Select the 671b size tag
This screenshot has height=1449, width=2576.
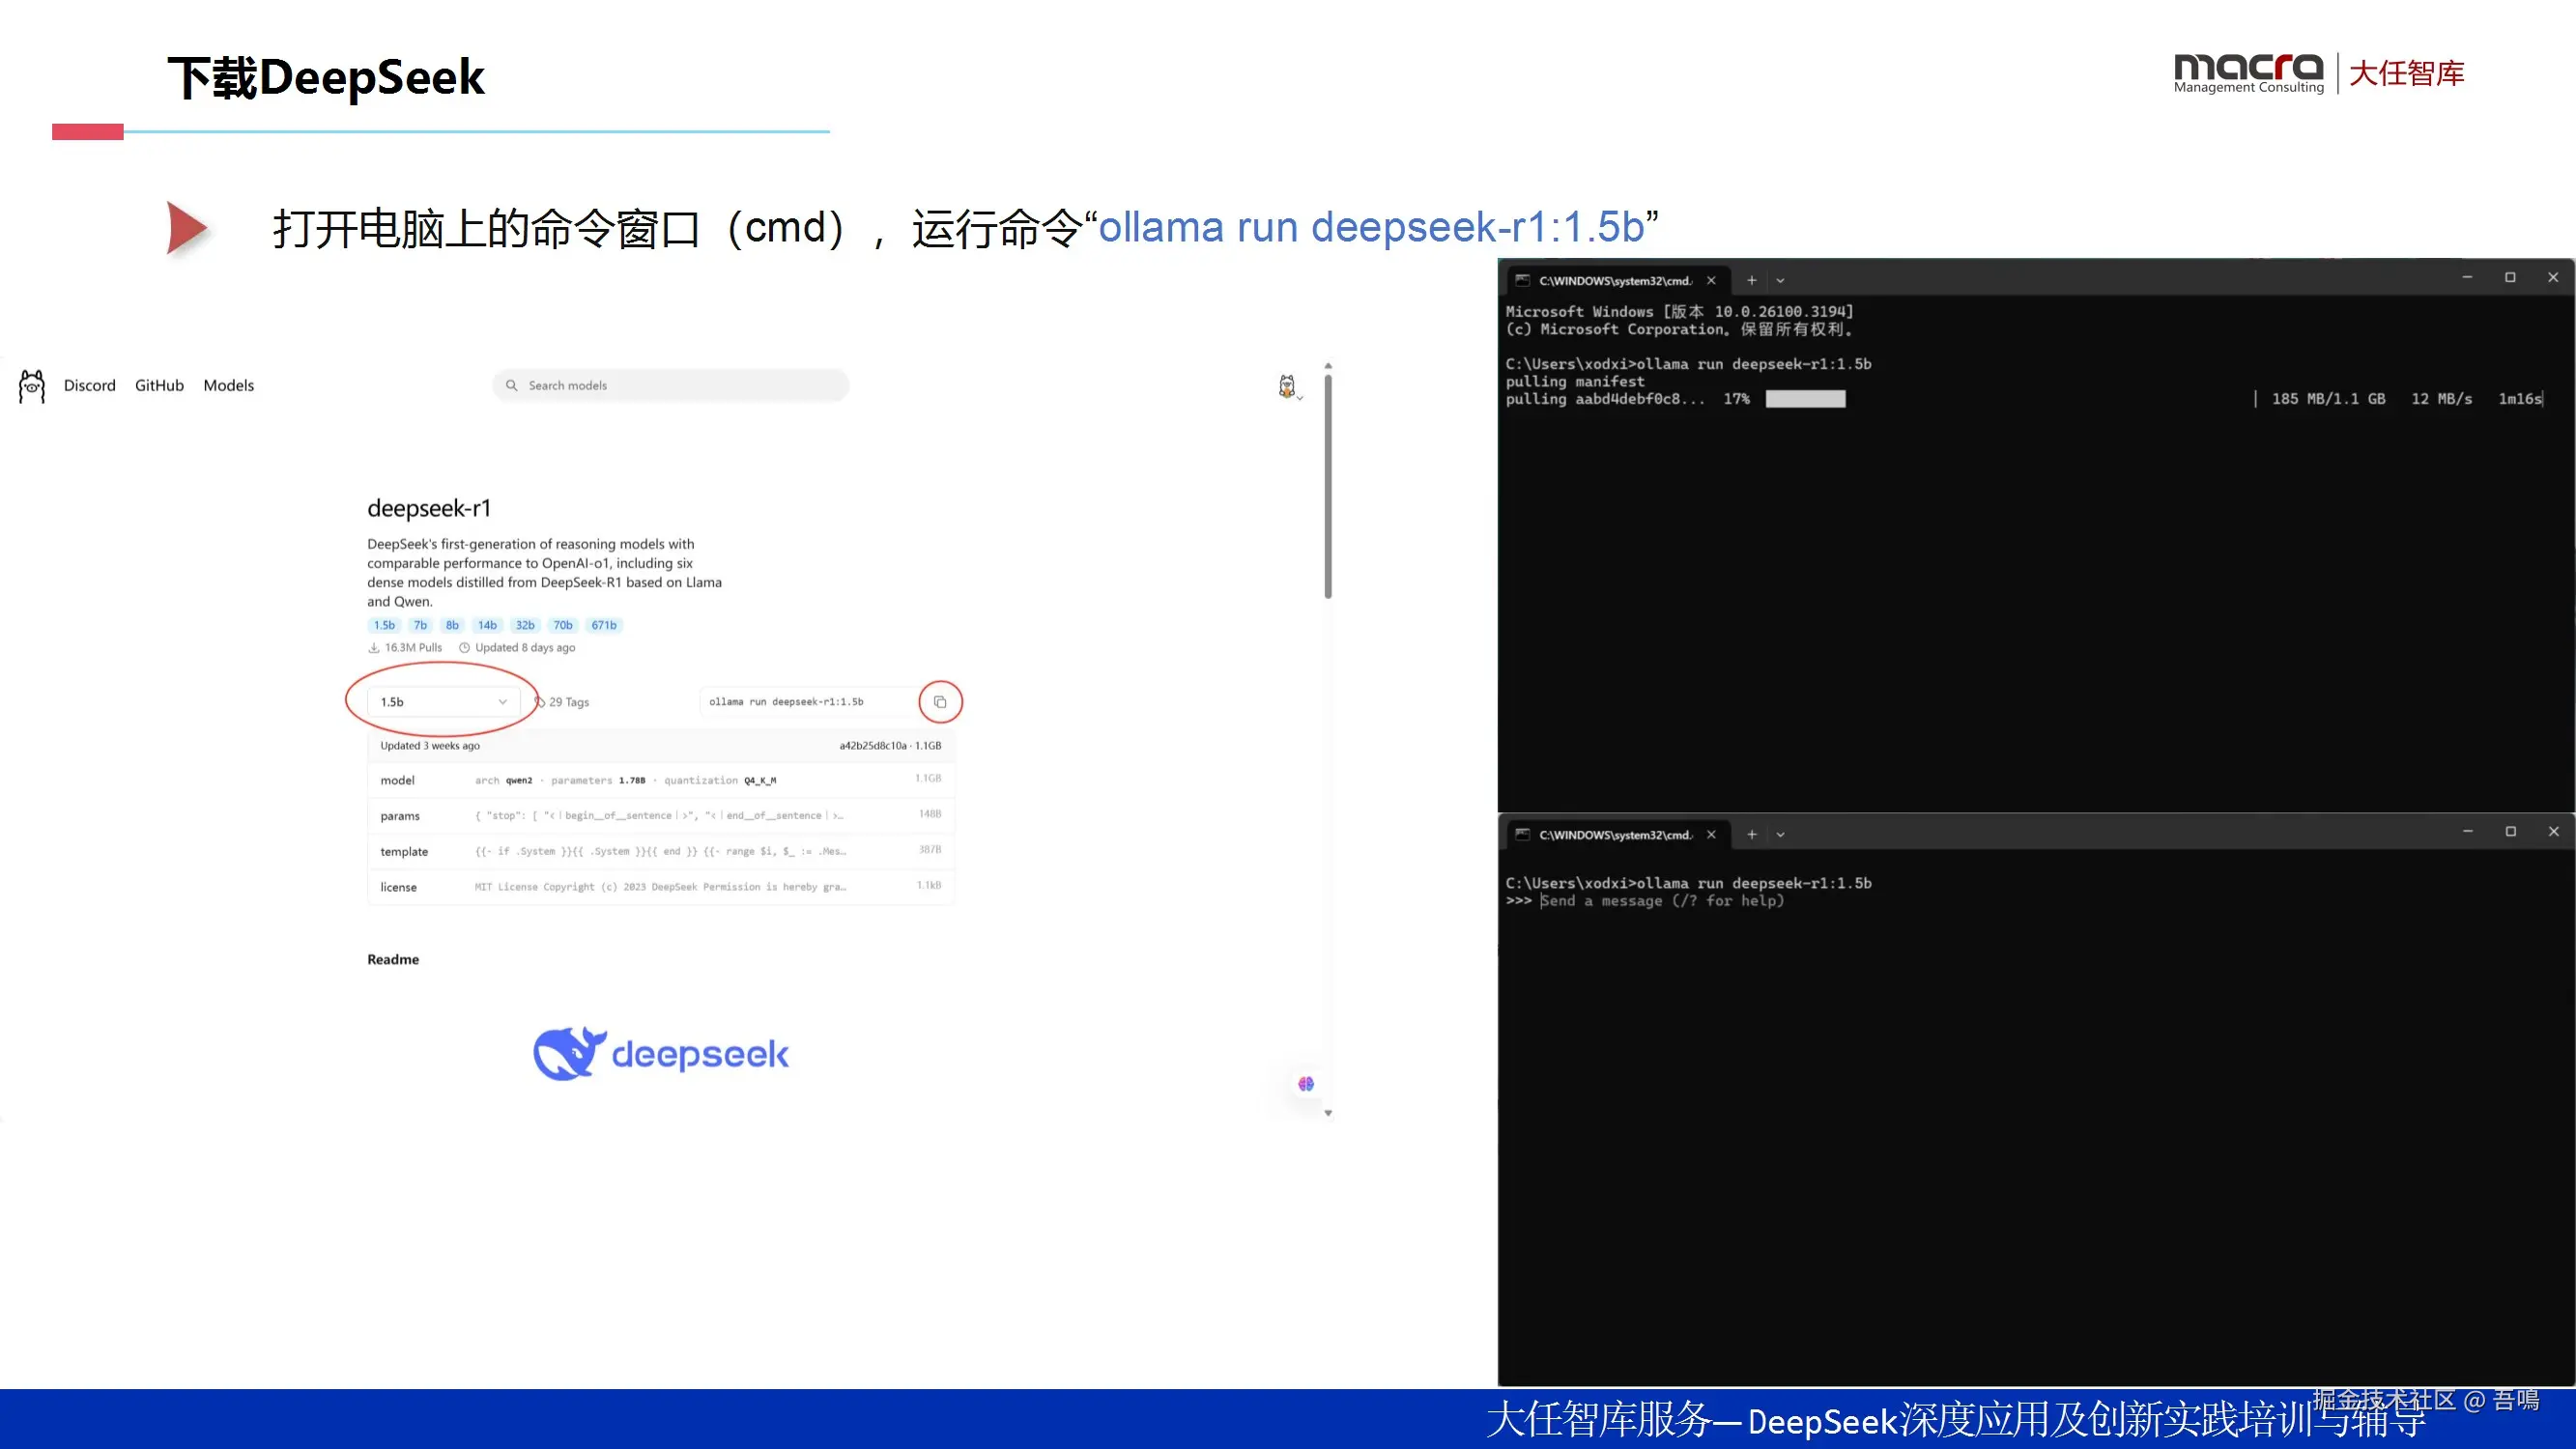coord(603,626)
